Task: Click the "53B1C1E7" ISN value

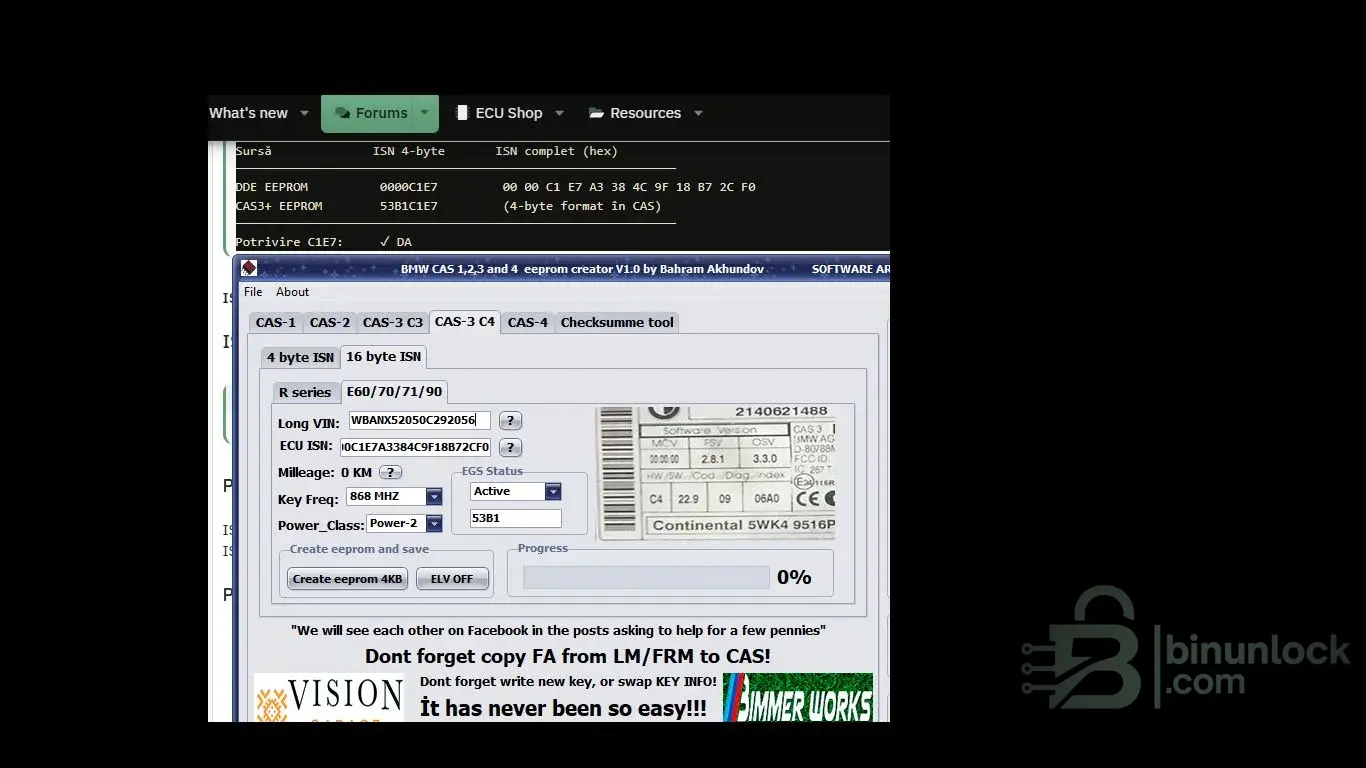Action: point(408,206)
